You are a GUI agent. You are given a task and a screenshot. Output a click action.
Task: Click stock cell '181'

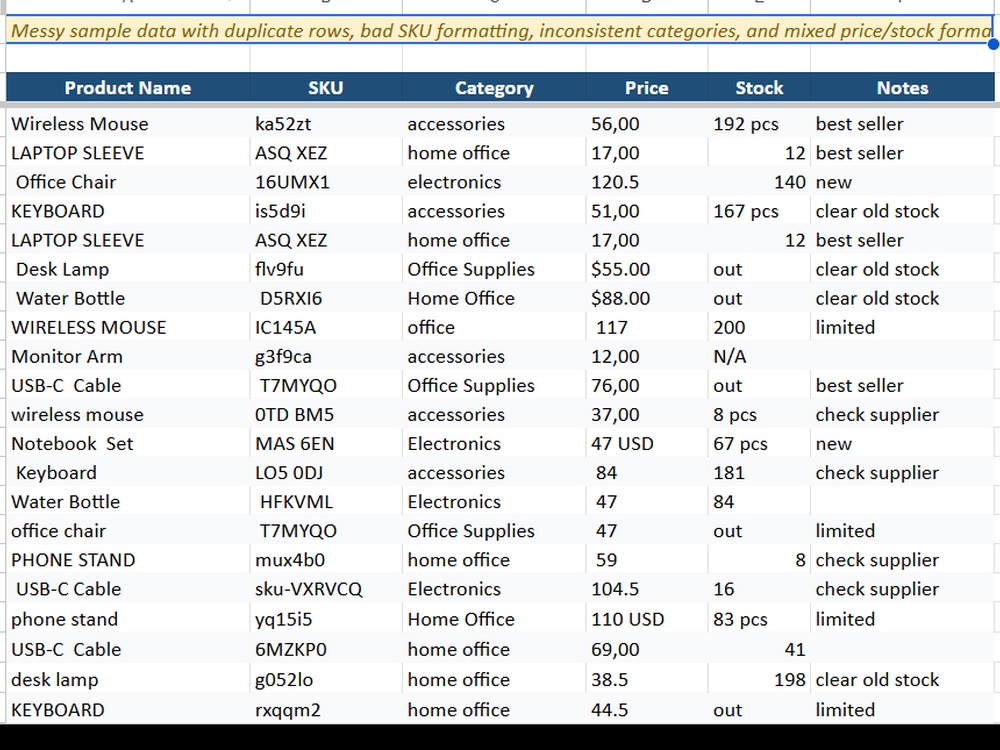click(759, 473)
